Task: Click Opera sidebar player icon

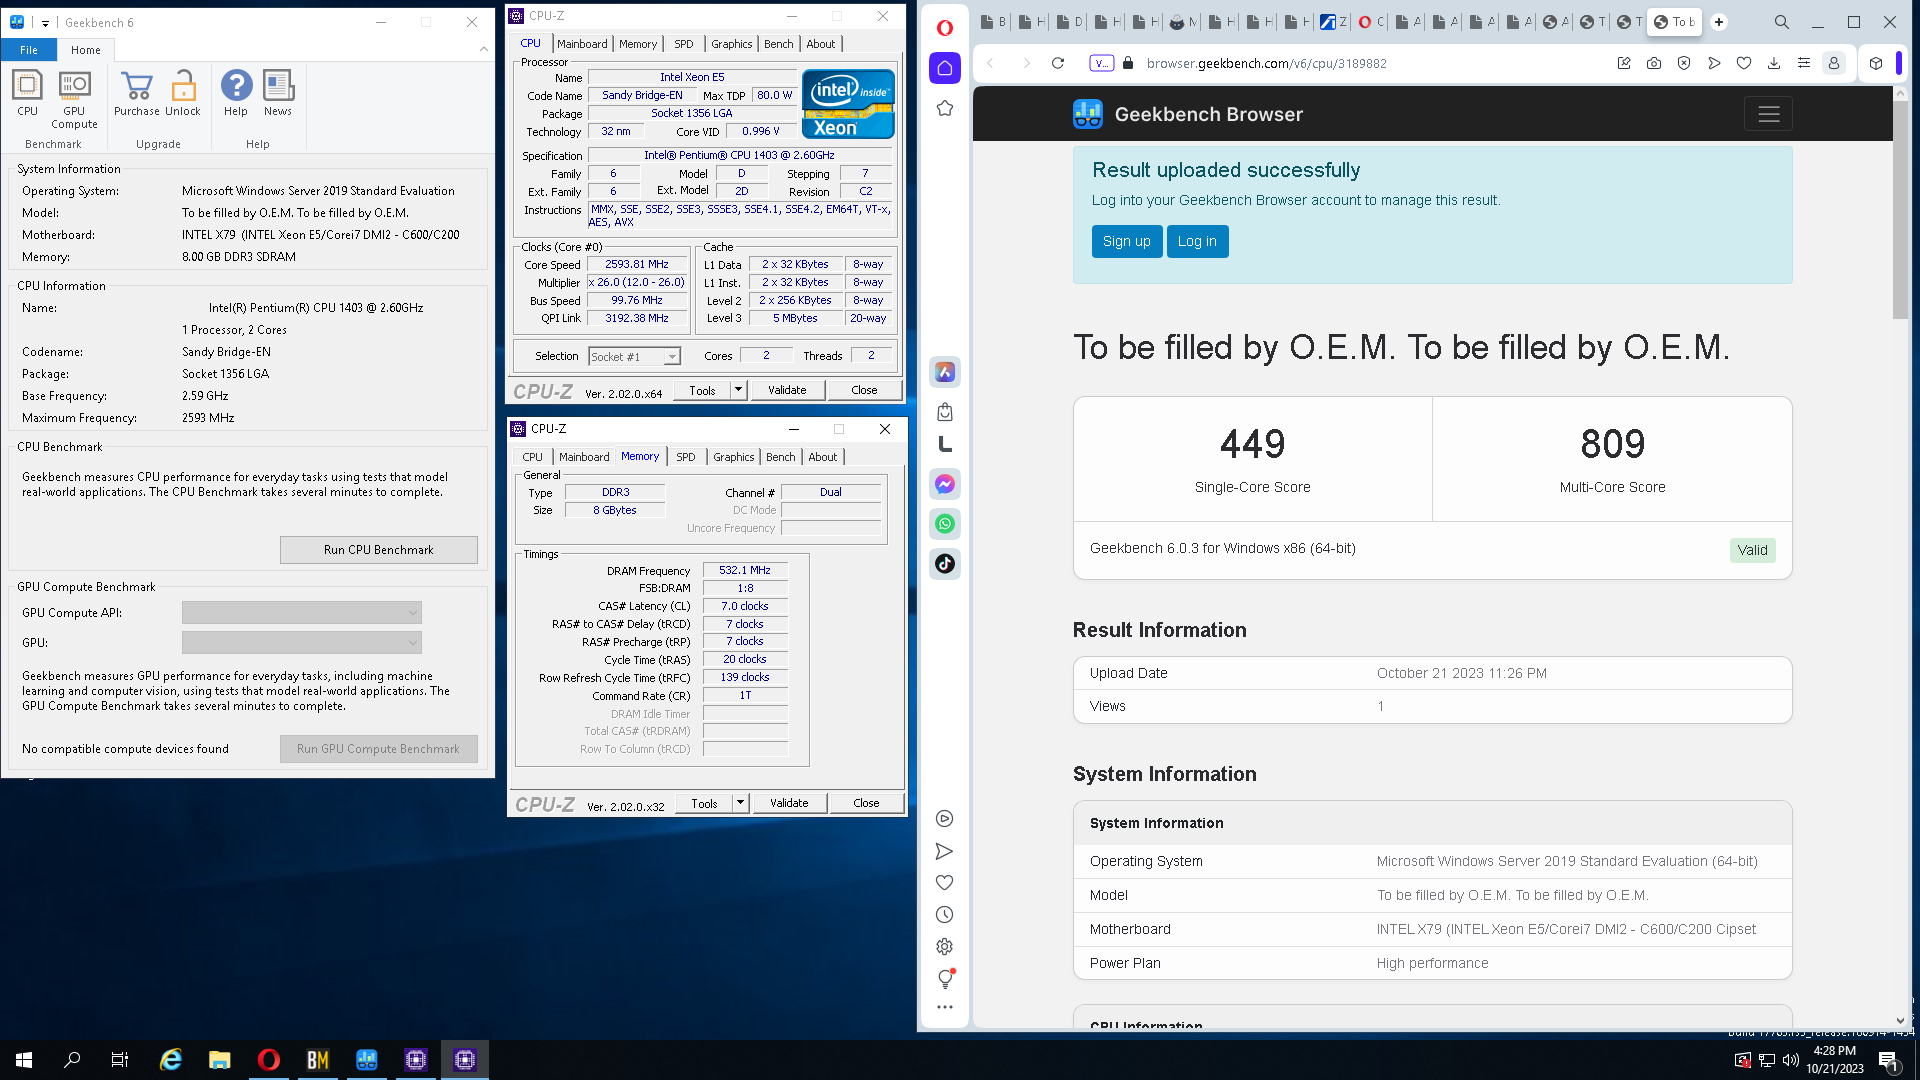Action: pos(945,819)
